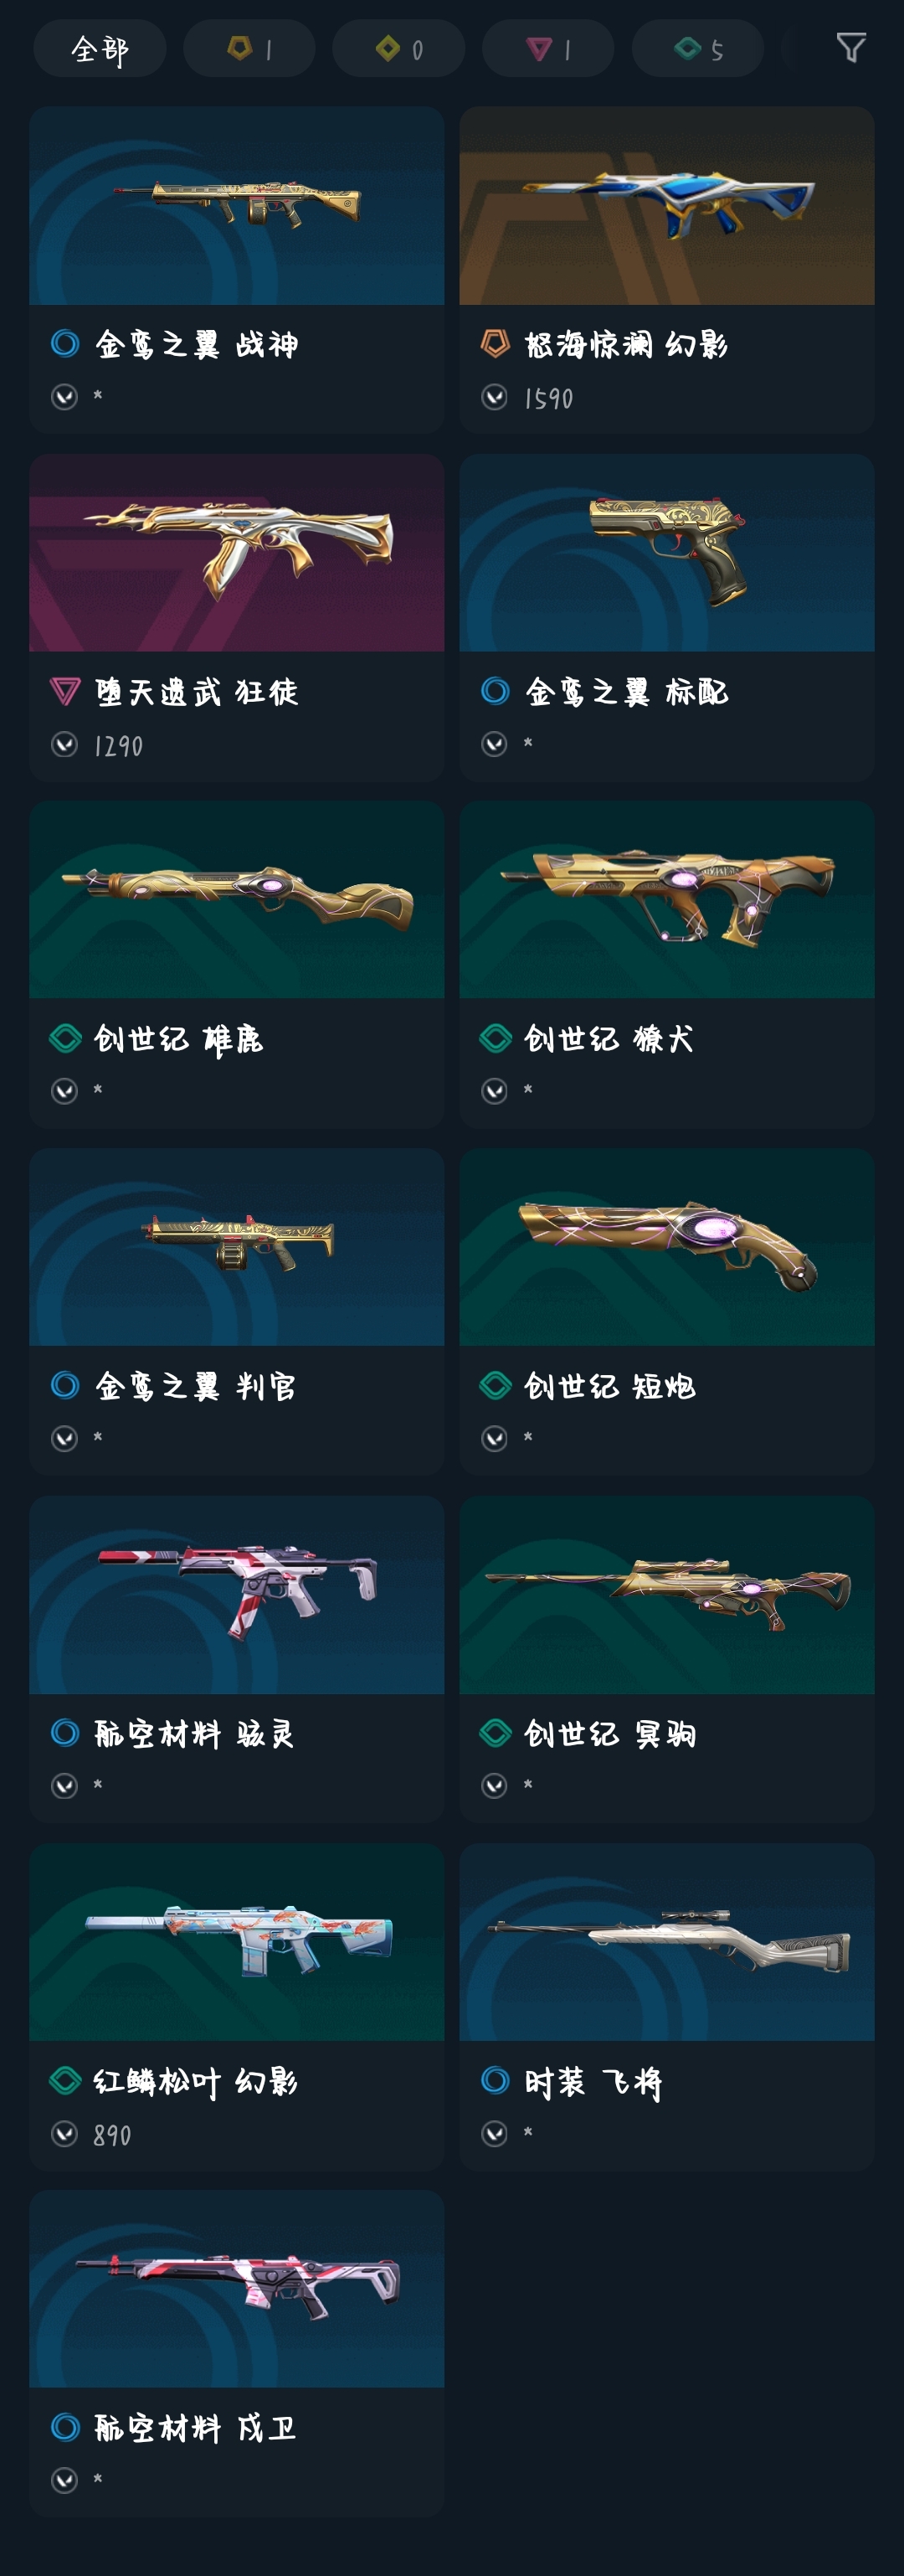Select the 航空材料 骇灵 skin name
904x2576 pixels.
point(195,1733)
